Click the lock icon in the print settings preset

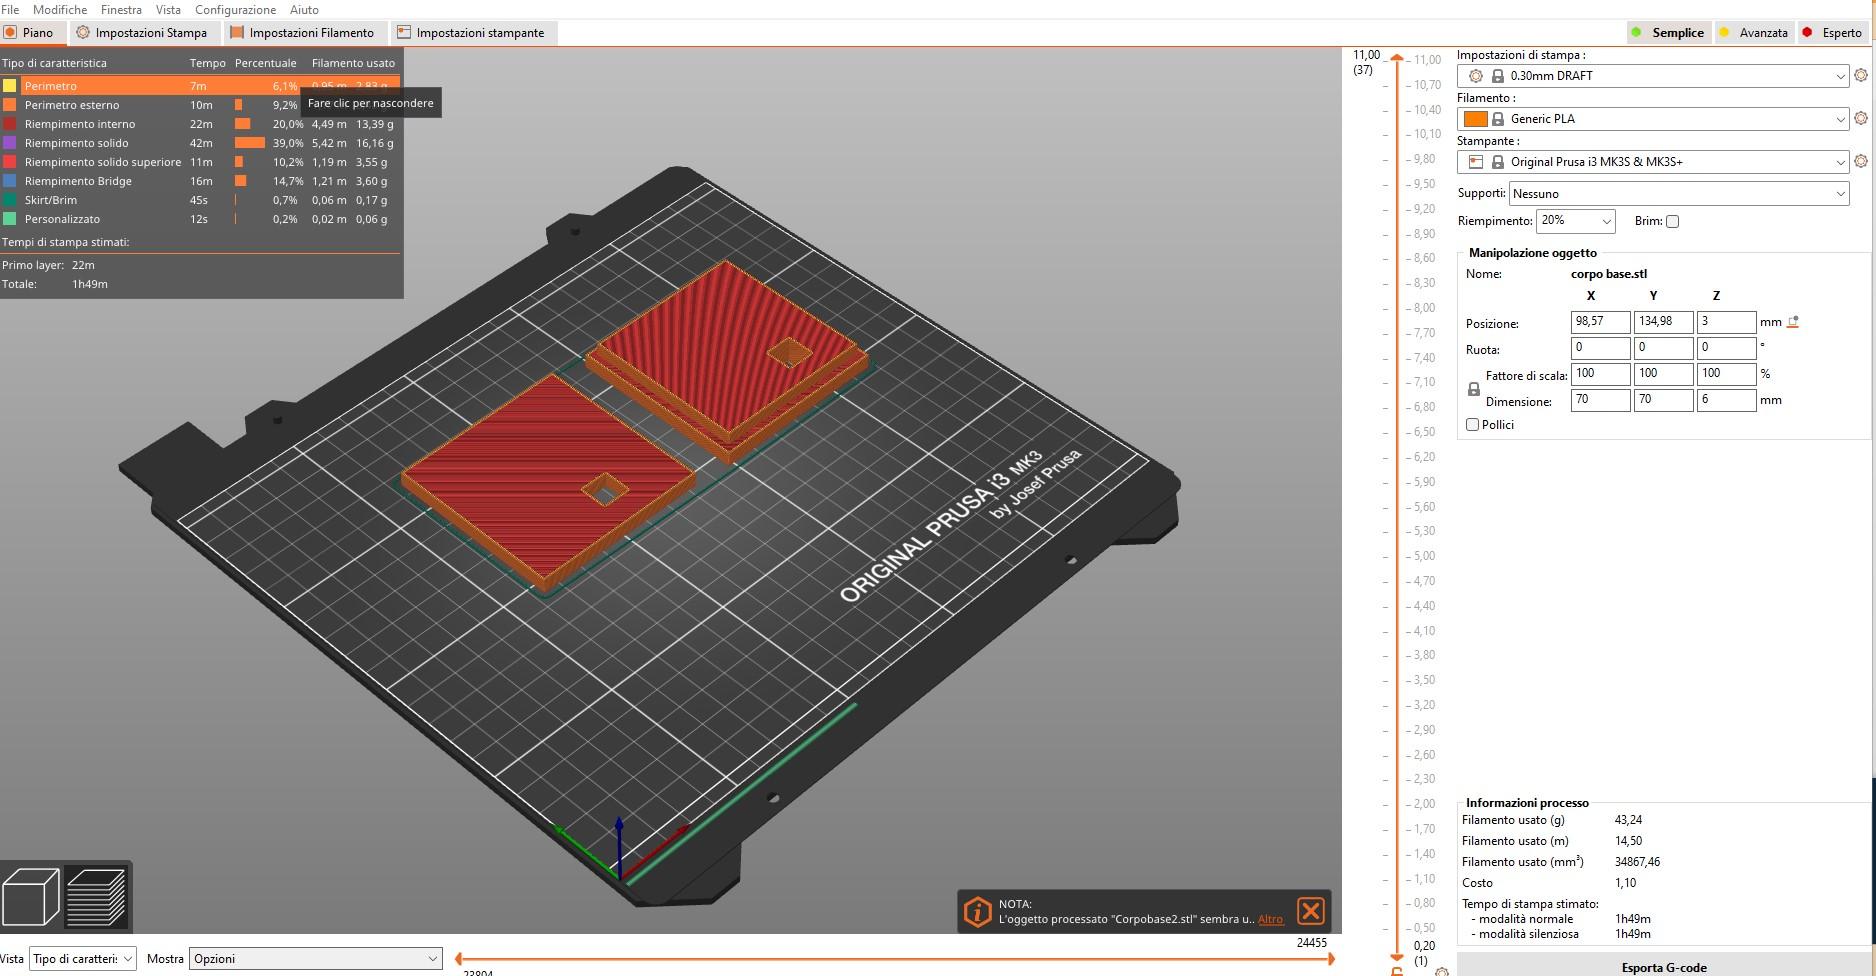click(x=1498, y=76)
